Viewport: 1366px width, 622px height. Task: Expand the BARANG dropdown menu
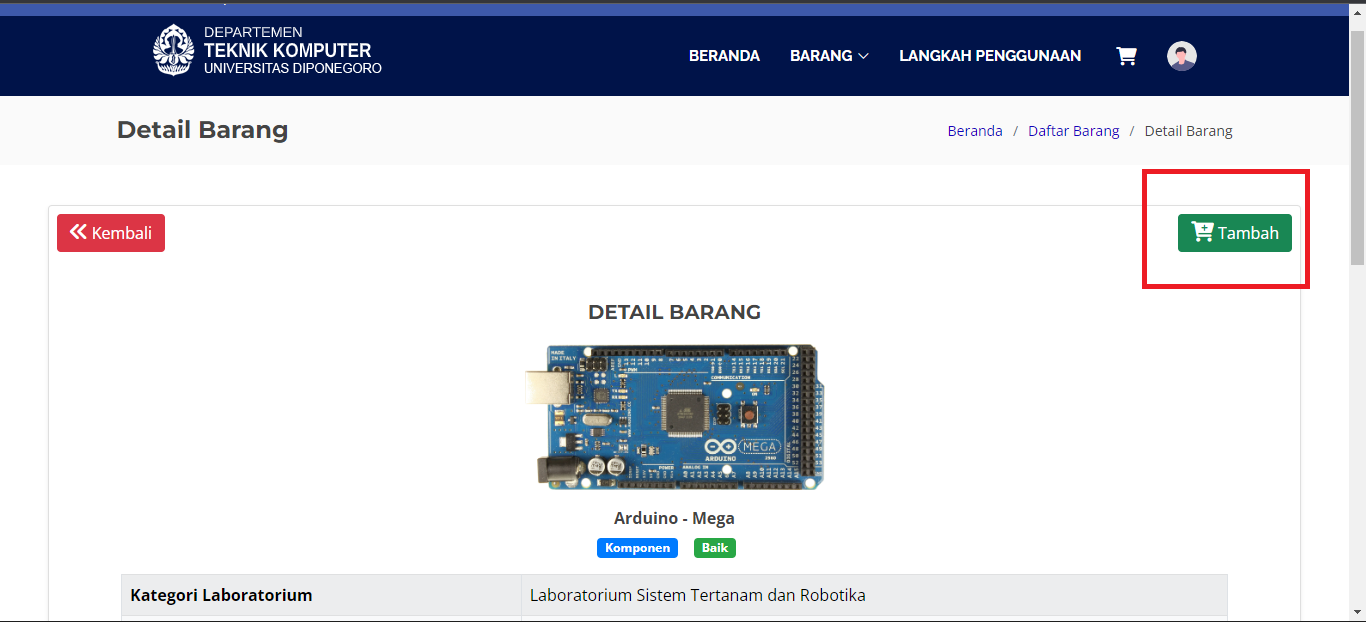tap(829, 56)
